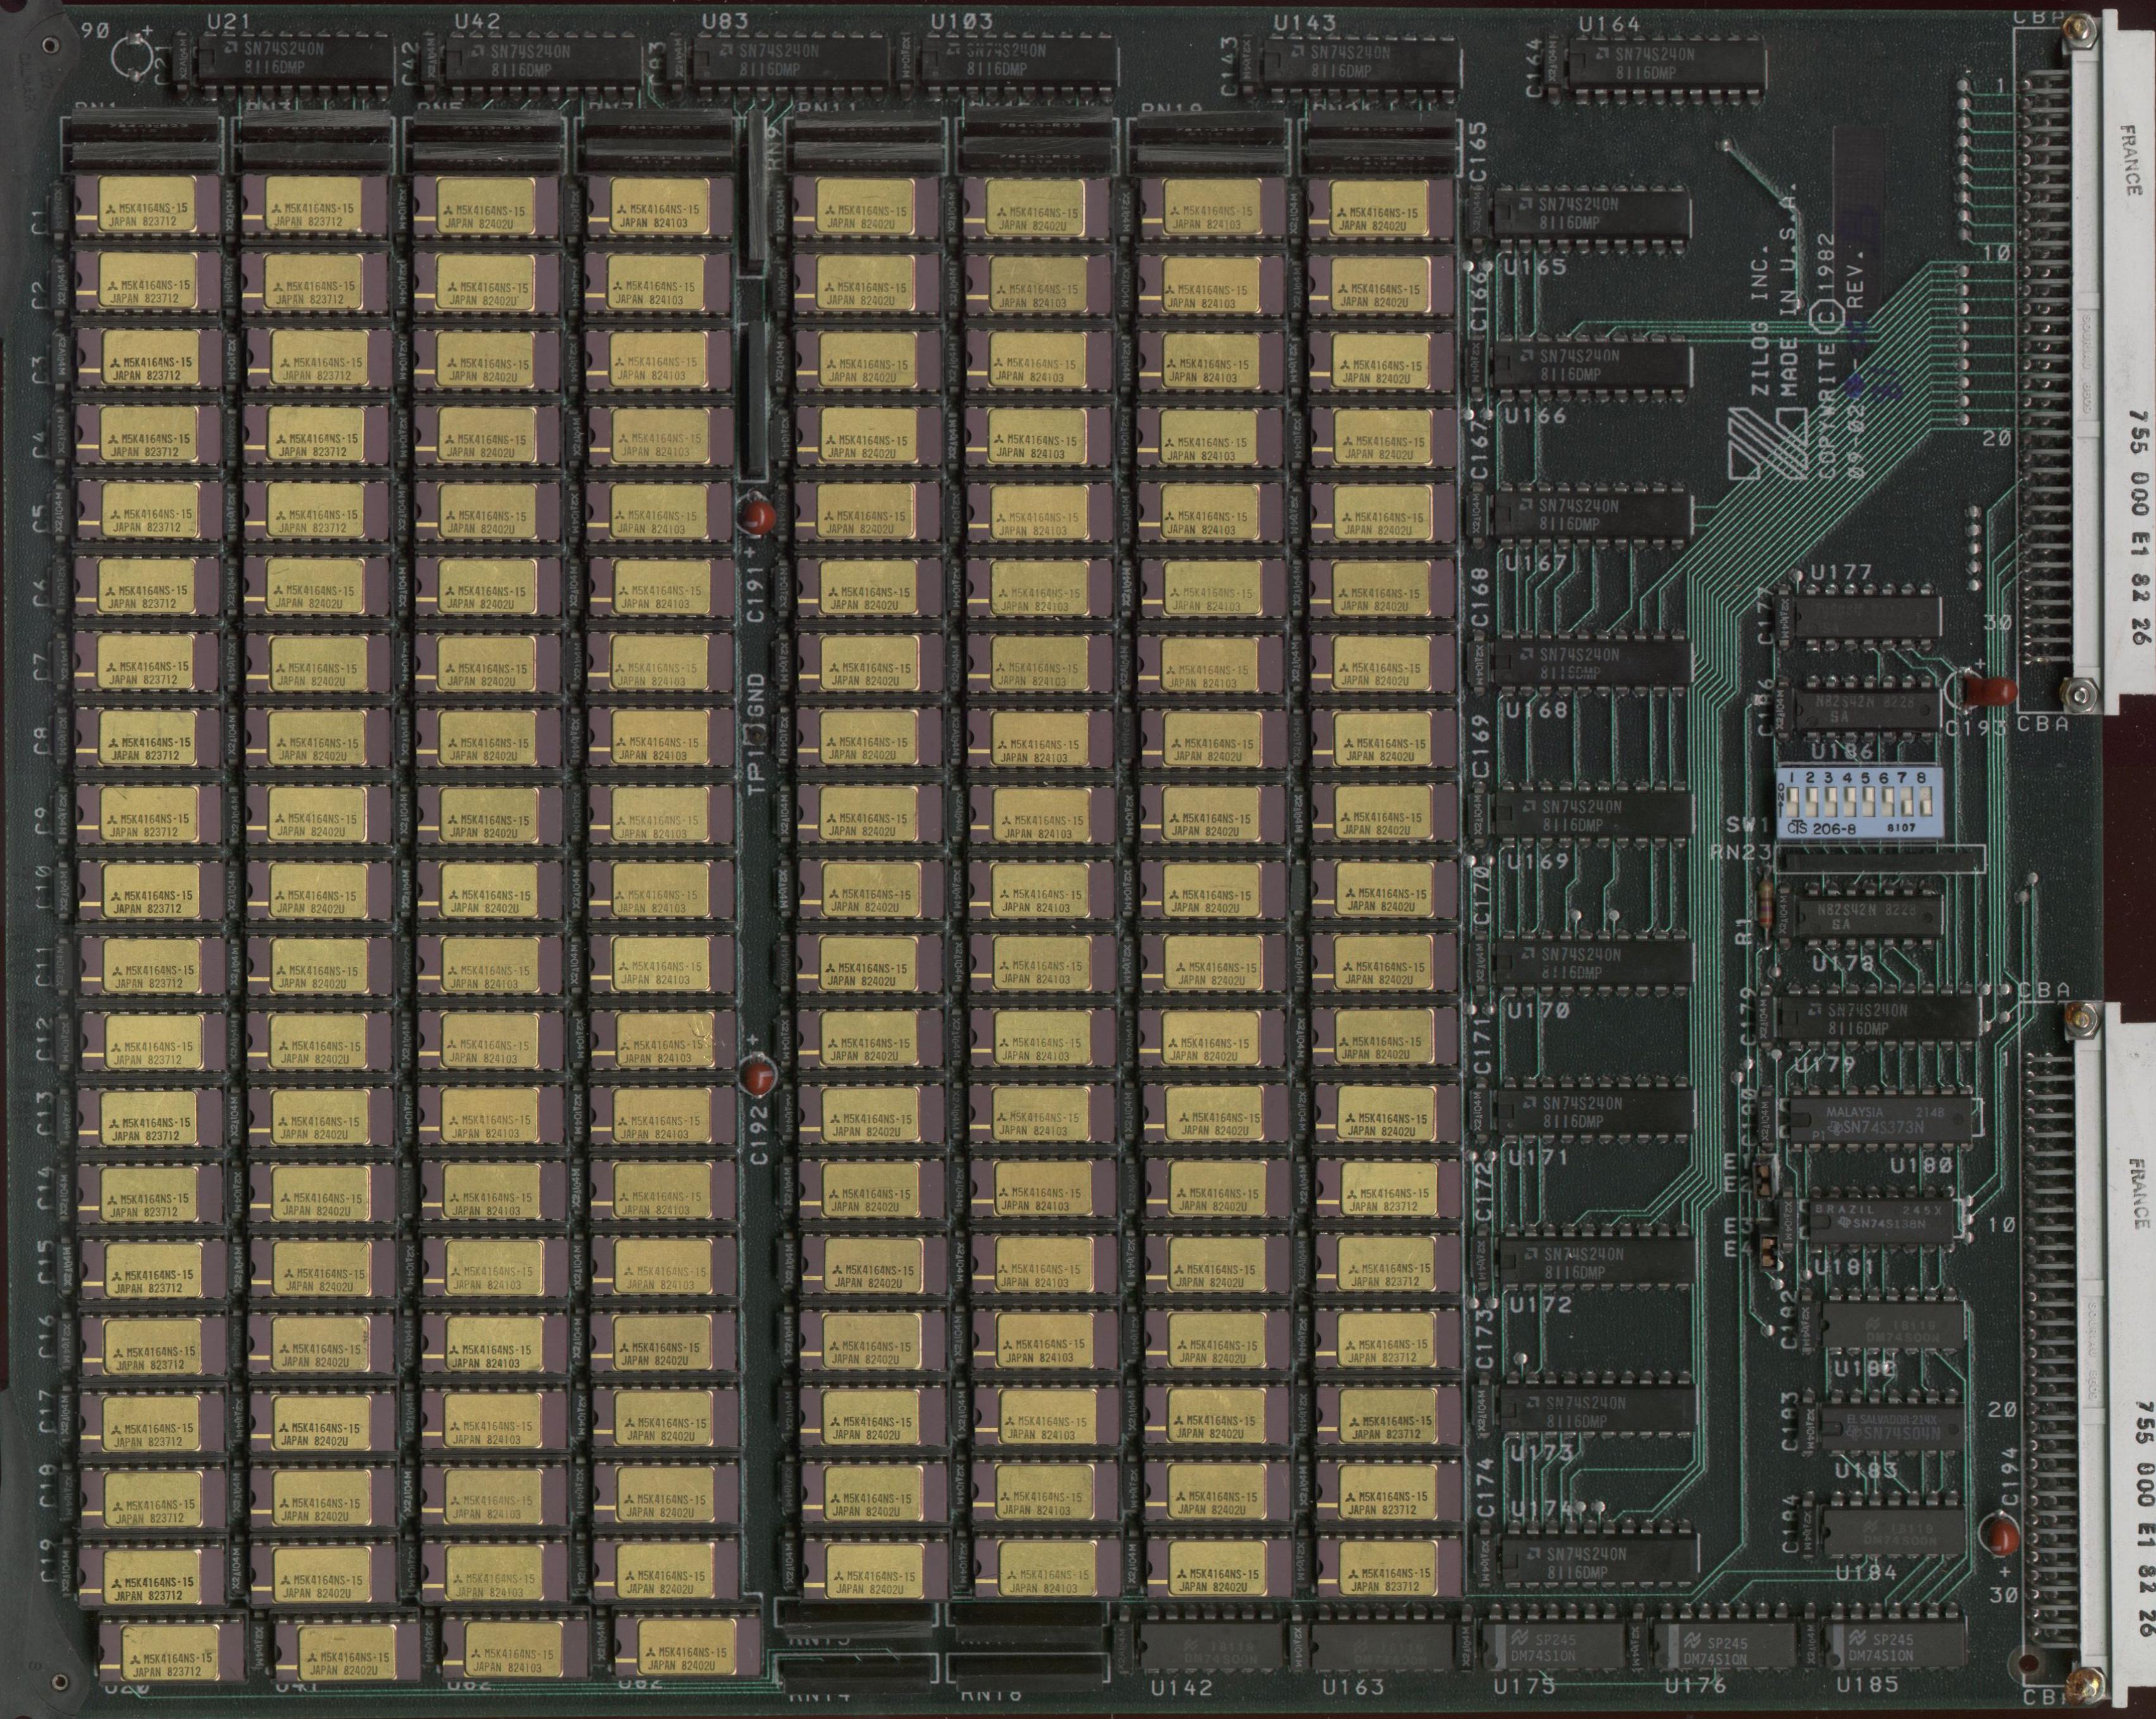Viewport: 2156px width, 1719px height.
Task: Toggle DIP switch 4 on SW1
Action: (1849, 801)
